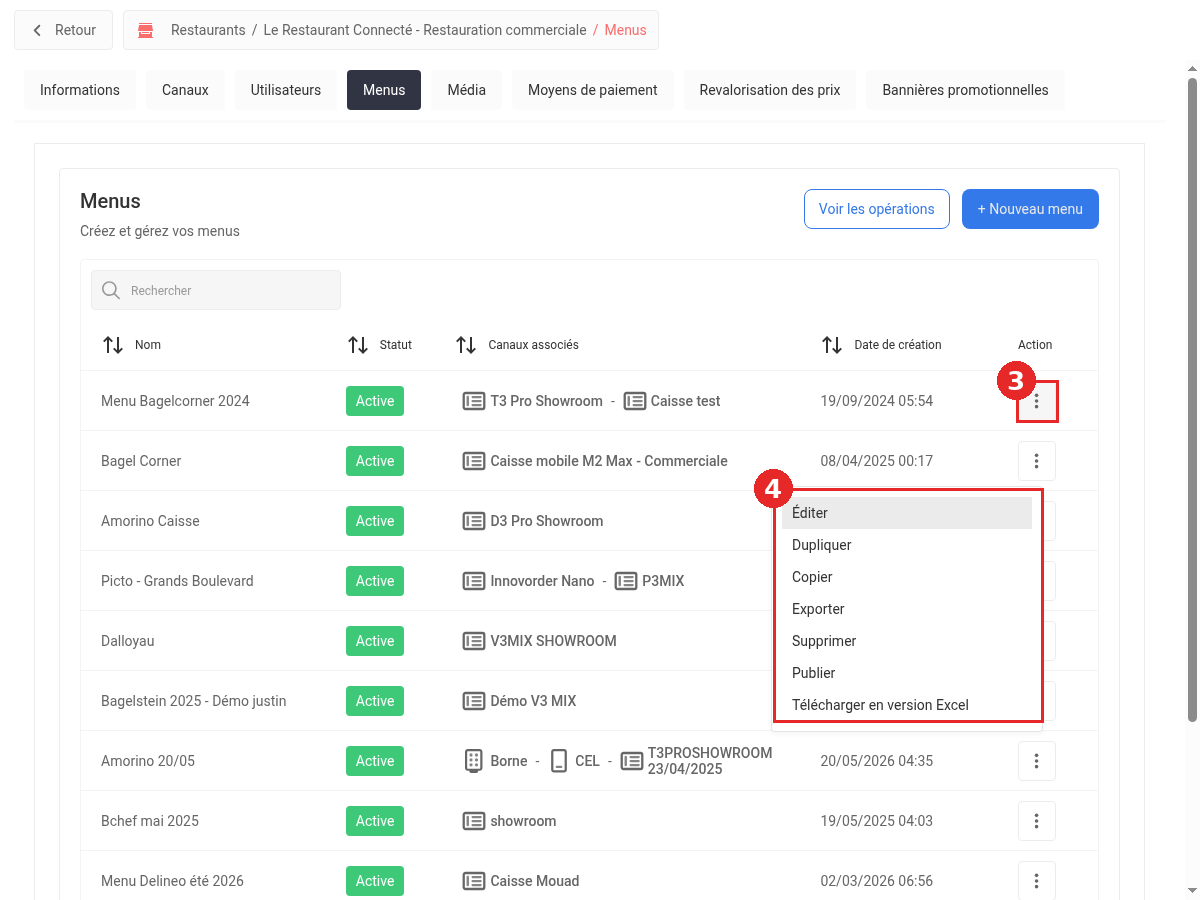The width and height of the screenshot is (1200, 900).
Task: Focus the Rechercher search field
Action: 216,290
